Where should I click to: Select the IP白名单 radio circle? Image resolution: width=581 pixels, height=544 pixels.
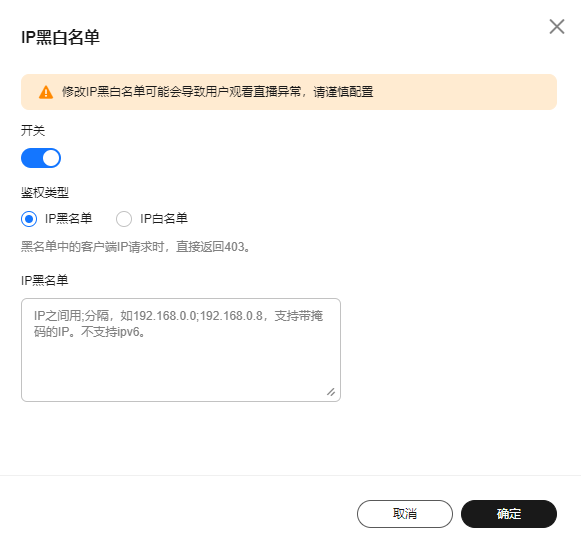click(x=124, y=219)
